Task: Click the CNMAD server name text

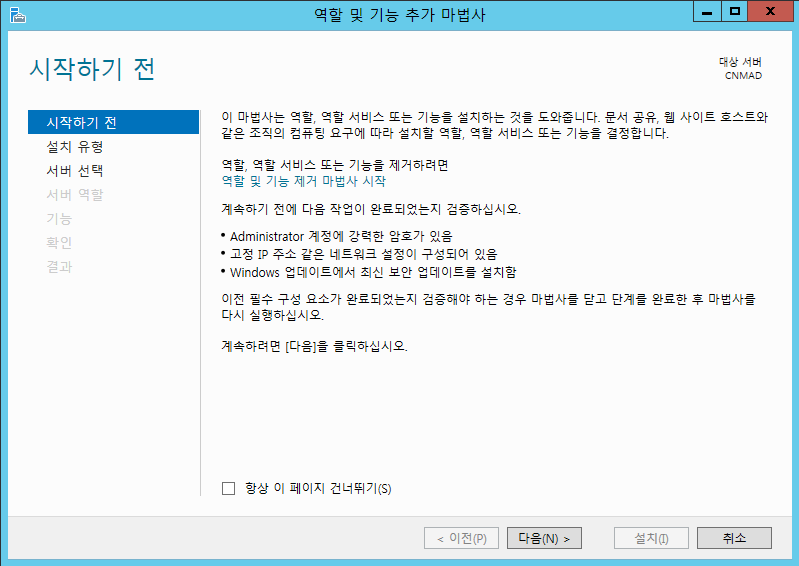Action: coord(743,75)
